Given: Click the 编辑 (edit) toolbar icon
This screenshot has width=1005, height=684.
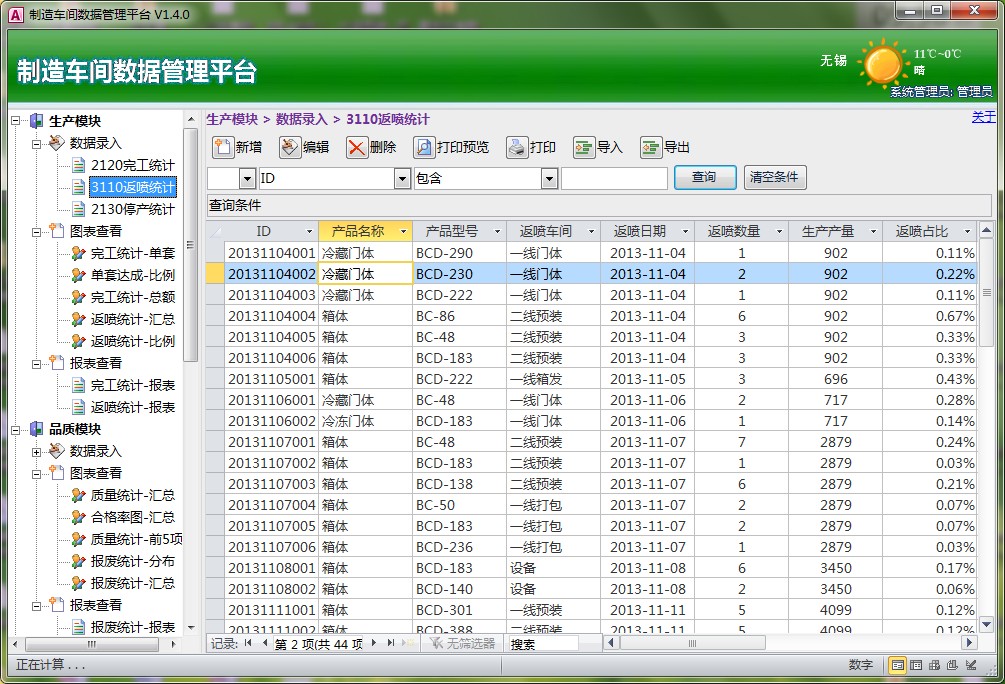Looking at the screenshot, I should click(290, 147).
